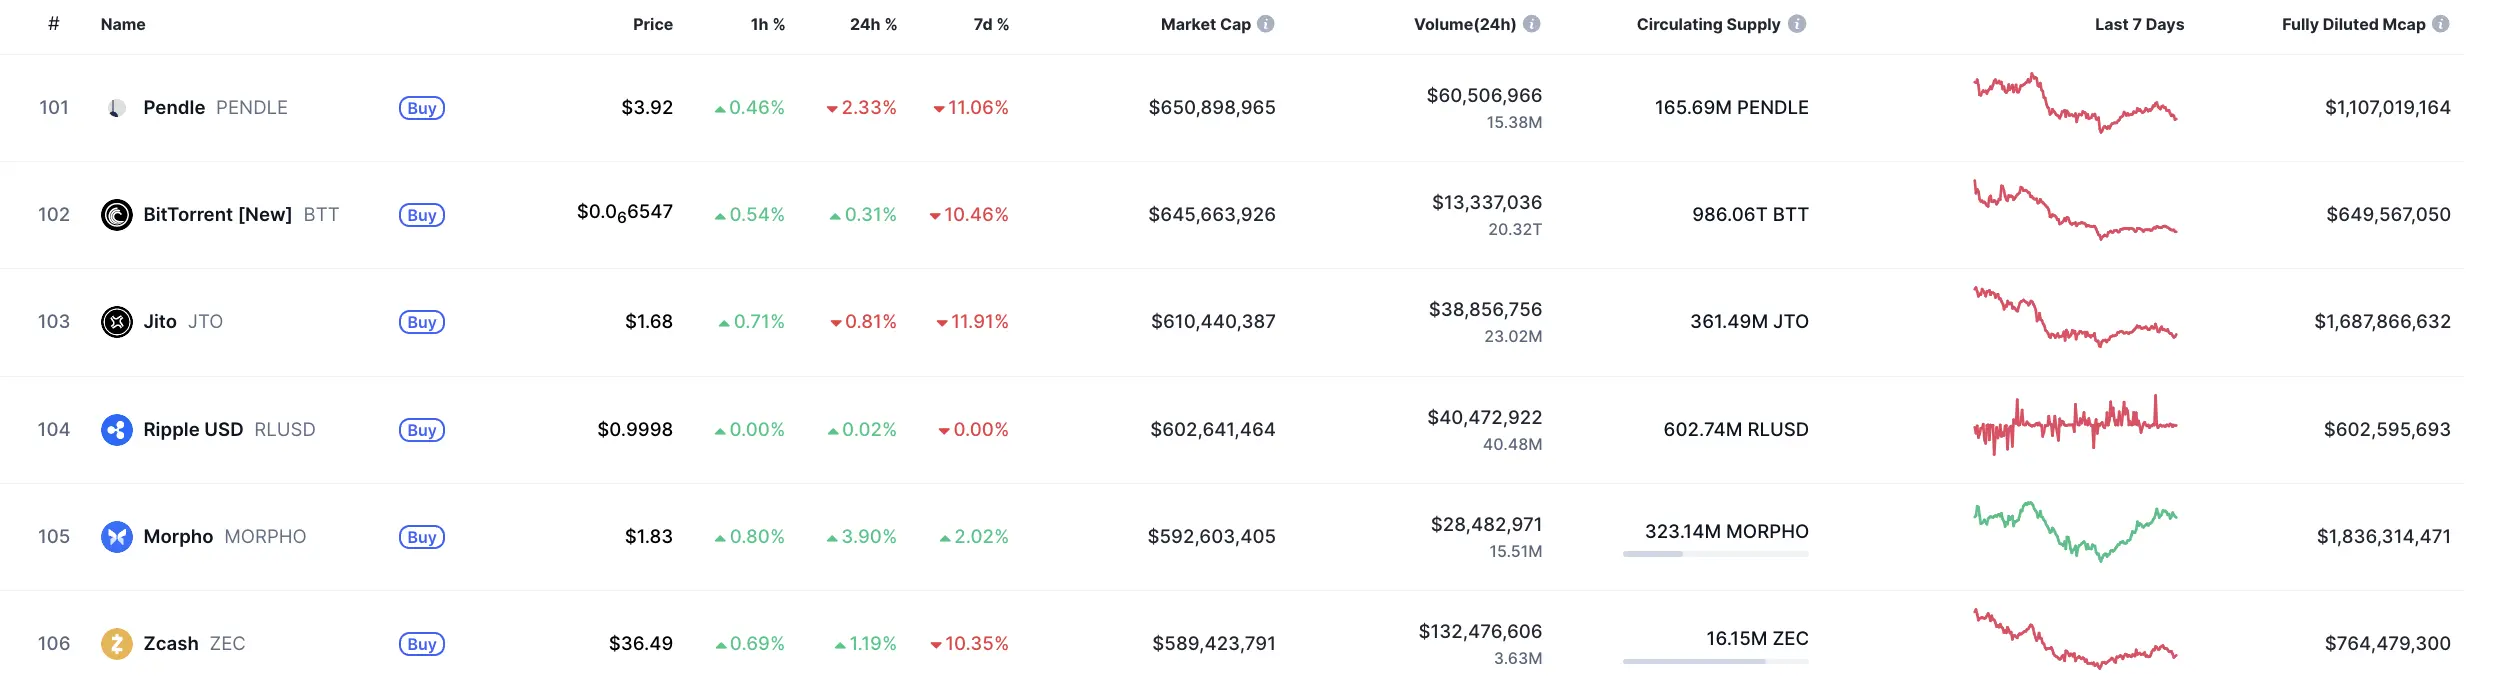Click the Ripple USD coin logo icon
The width and height of the screenshot is (2494, 694).
[117, 430]
